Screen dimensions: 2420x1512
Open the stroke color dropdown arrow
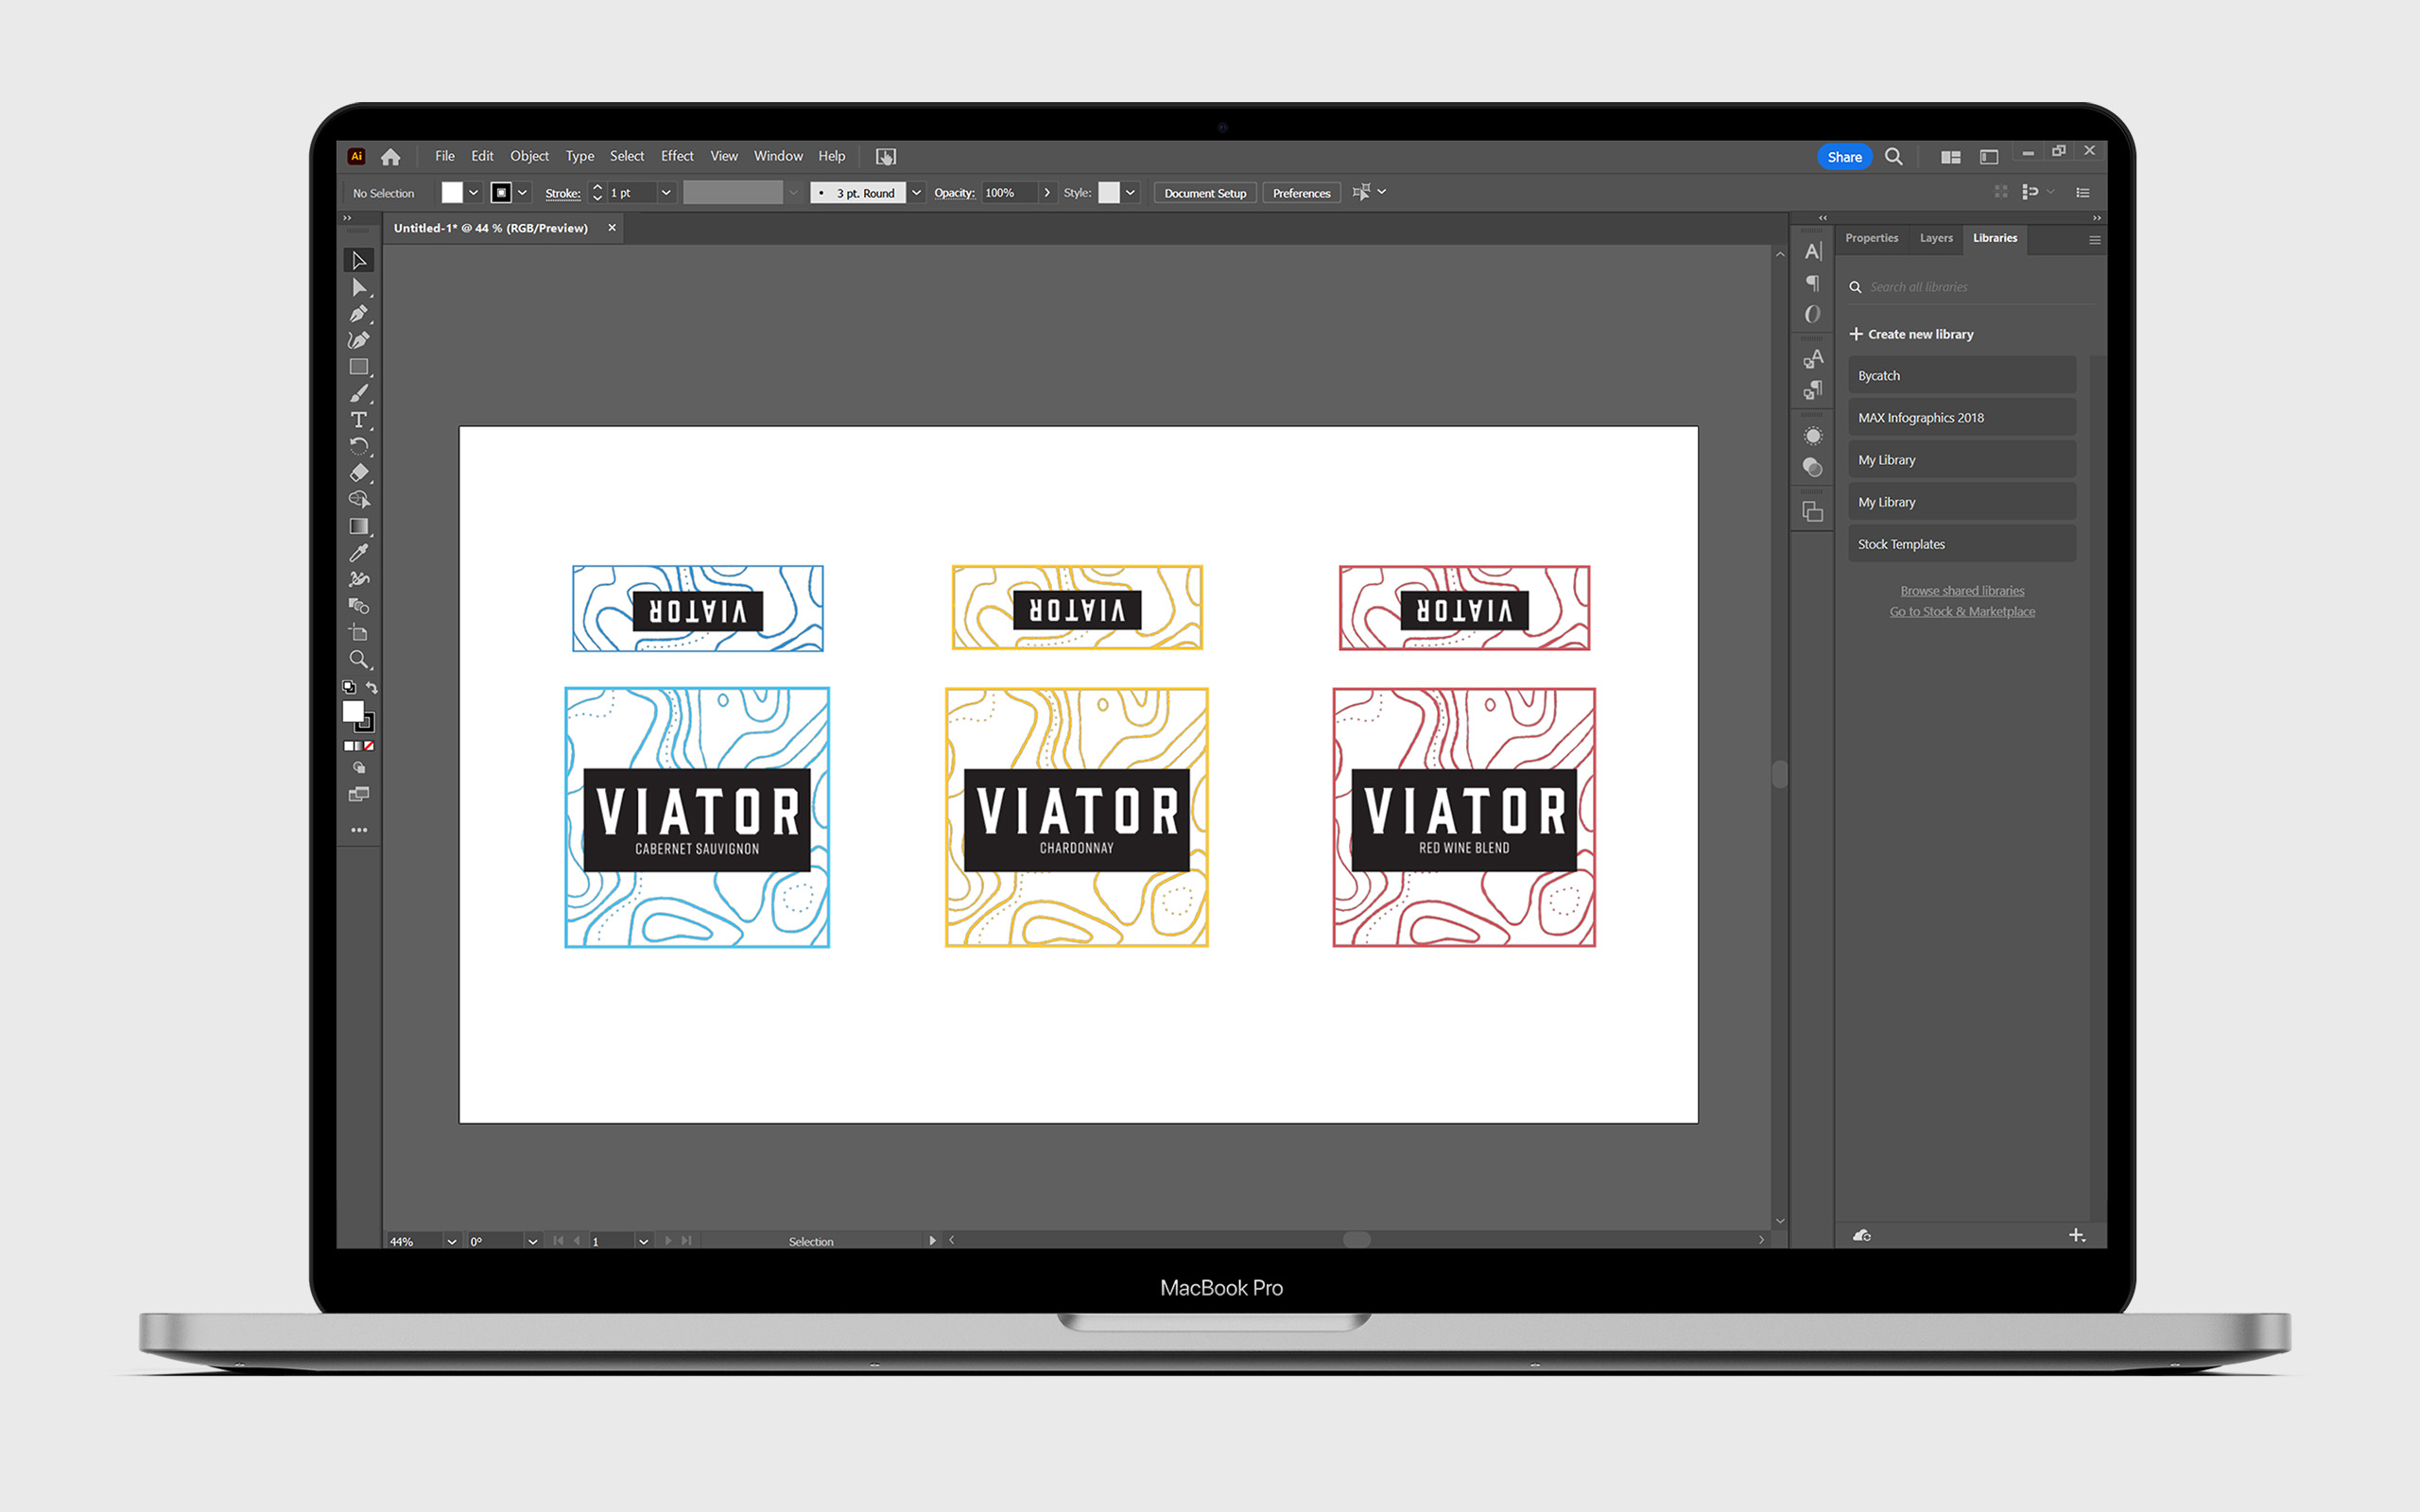tap(522, 193)
